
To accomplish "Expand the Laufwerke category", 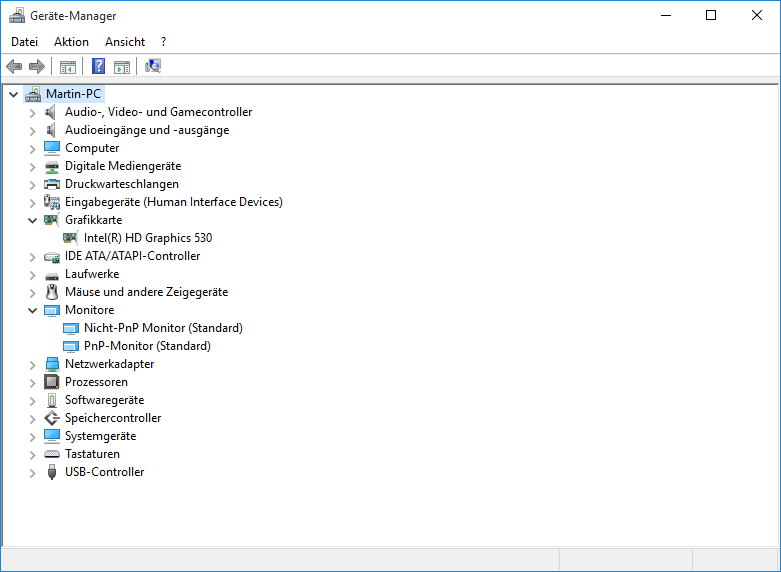I will [x=33, y=275].
